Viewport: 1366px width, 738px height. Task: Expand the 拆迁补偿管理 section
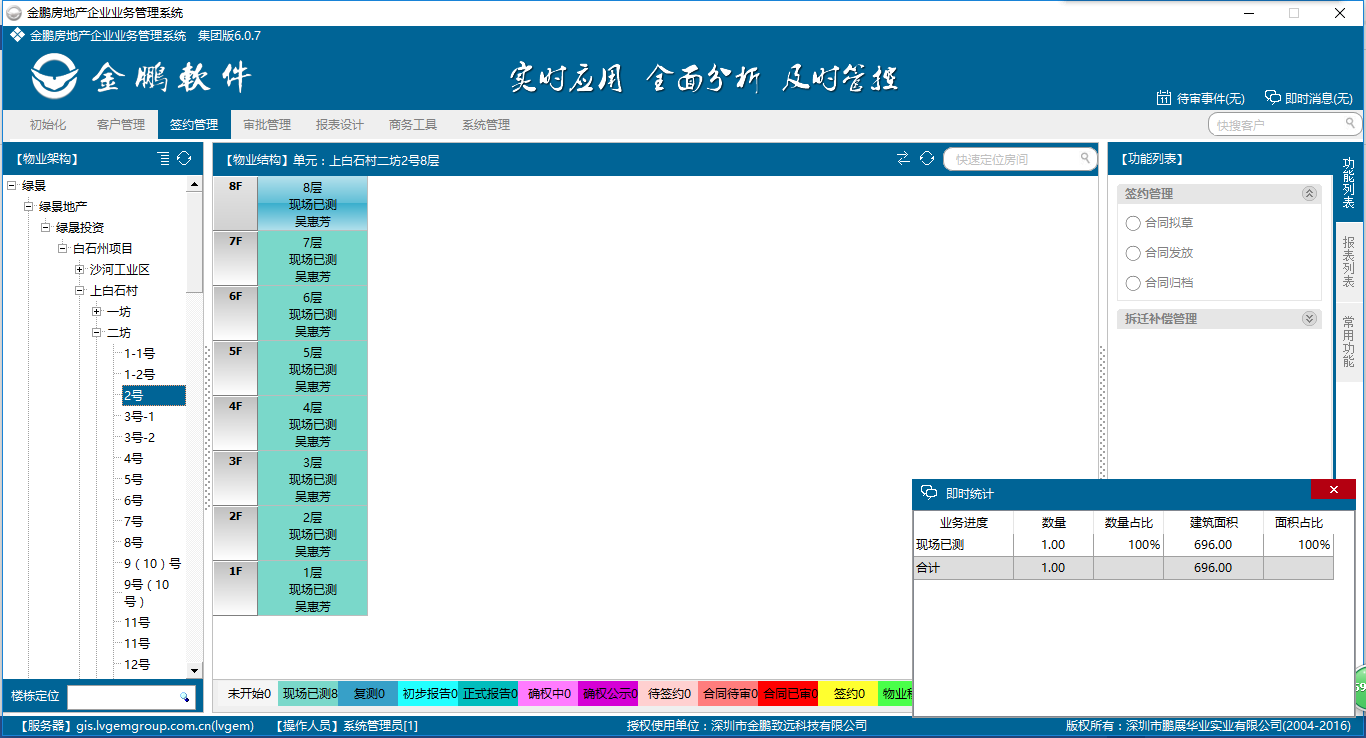[1309, 319]
